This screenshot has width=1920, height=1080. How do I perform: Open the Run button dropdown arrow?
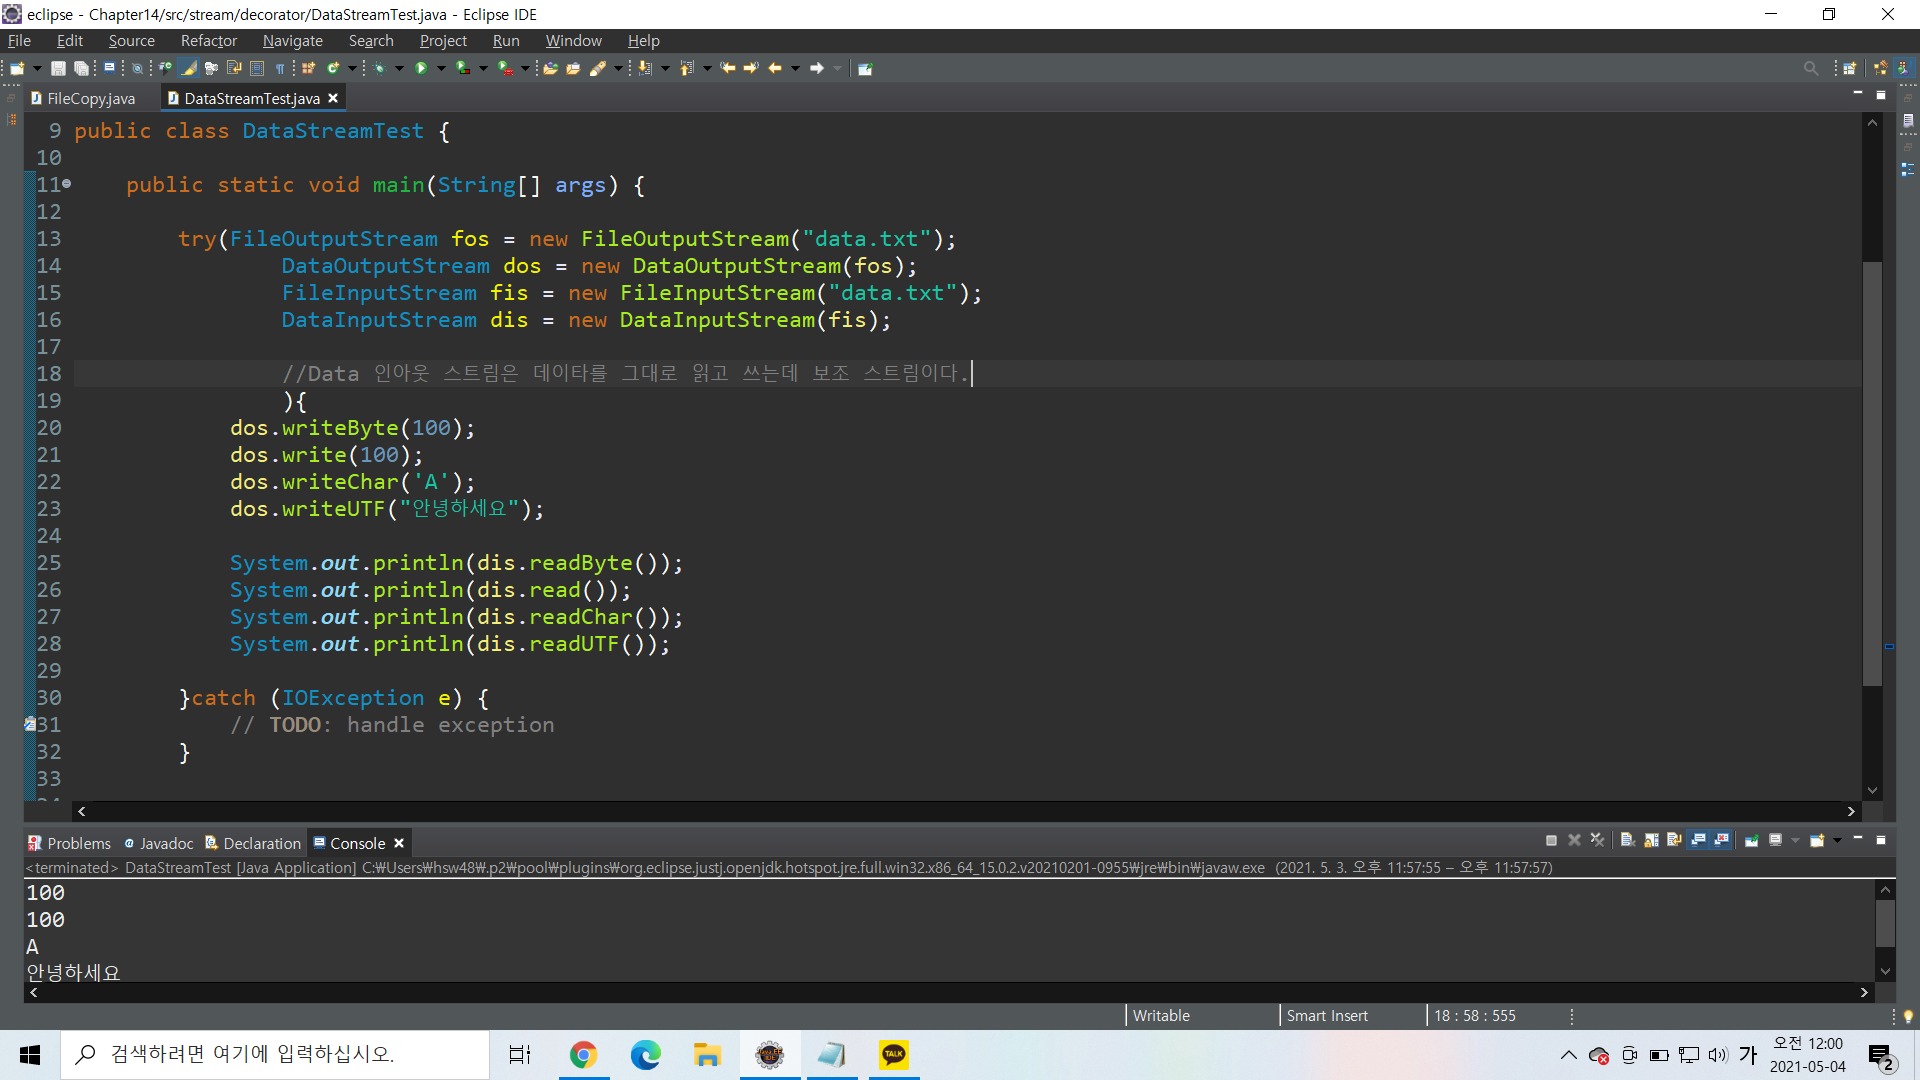pos(441,68)
